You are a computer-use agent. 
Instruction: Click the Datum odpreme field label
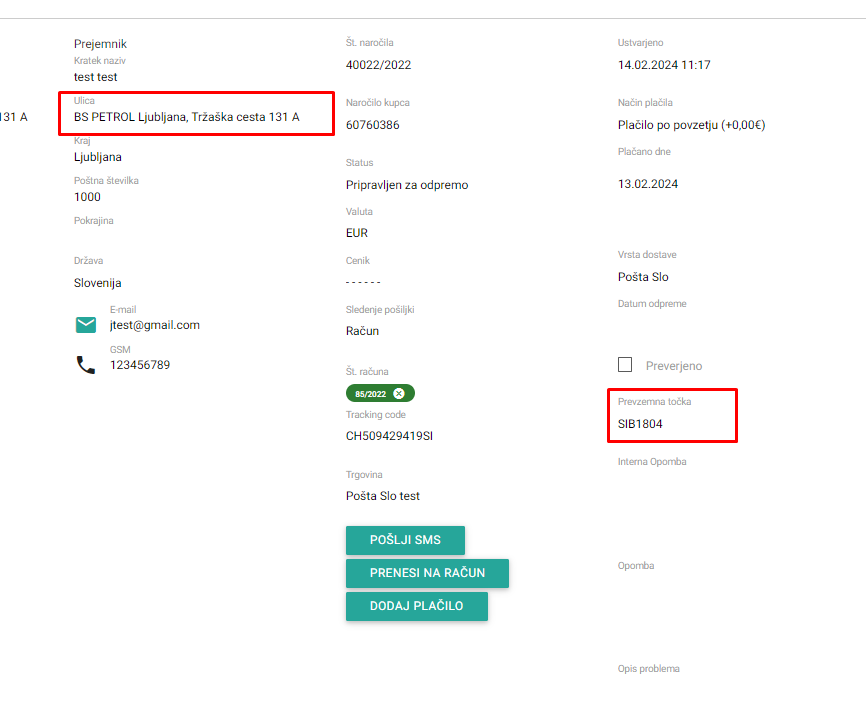(x=652, y=304)
